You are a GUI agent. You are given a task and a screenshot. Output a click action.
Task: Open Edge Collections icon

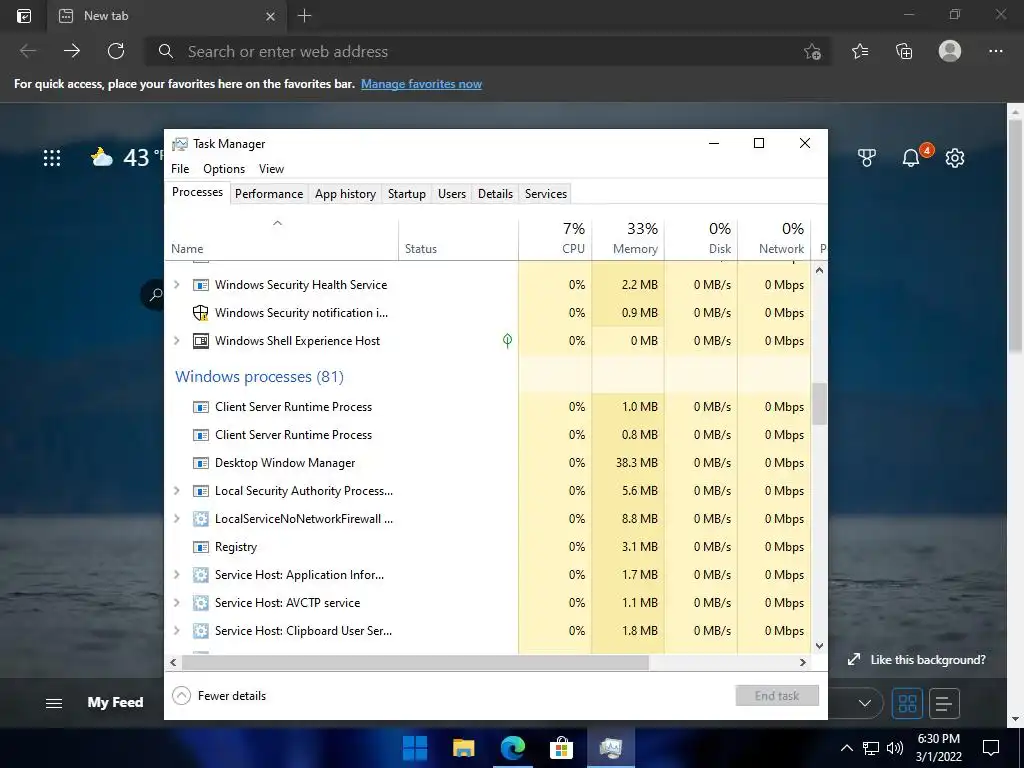point(904,51)
